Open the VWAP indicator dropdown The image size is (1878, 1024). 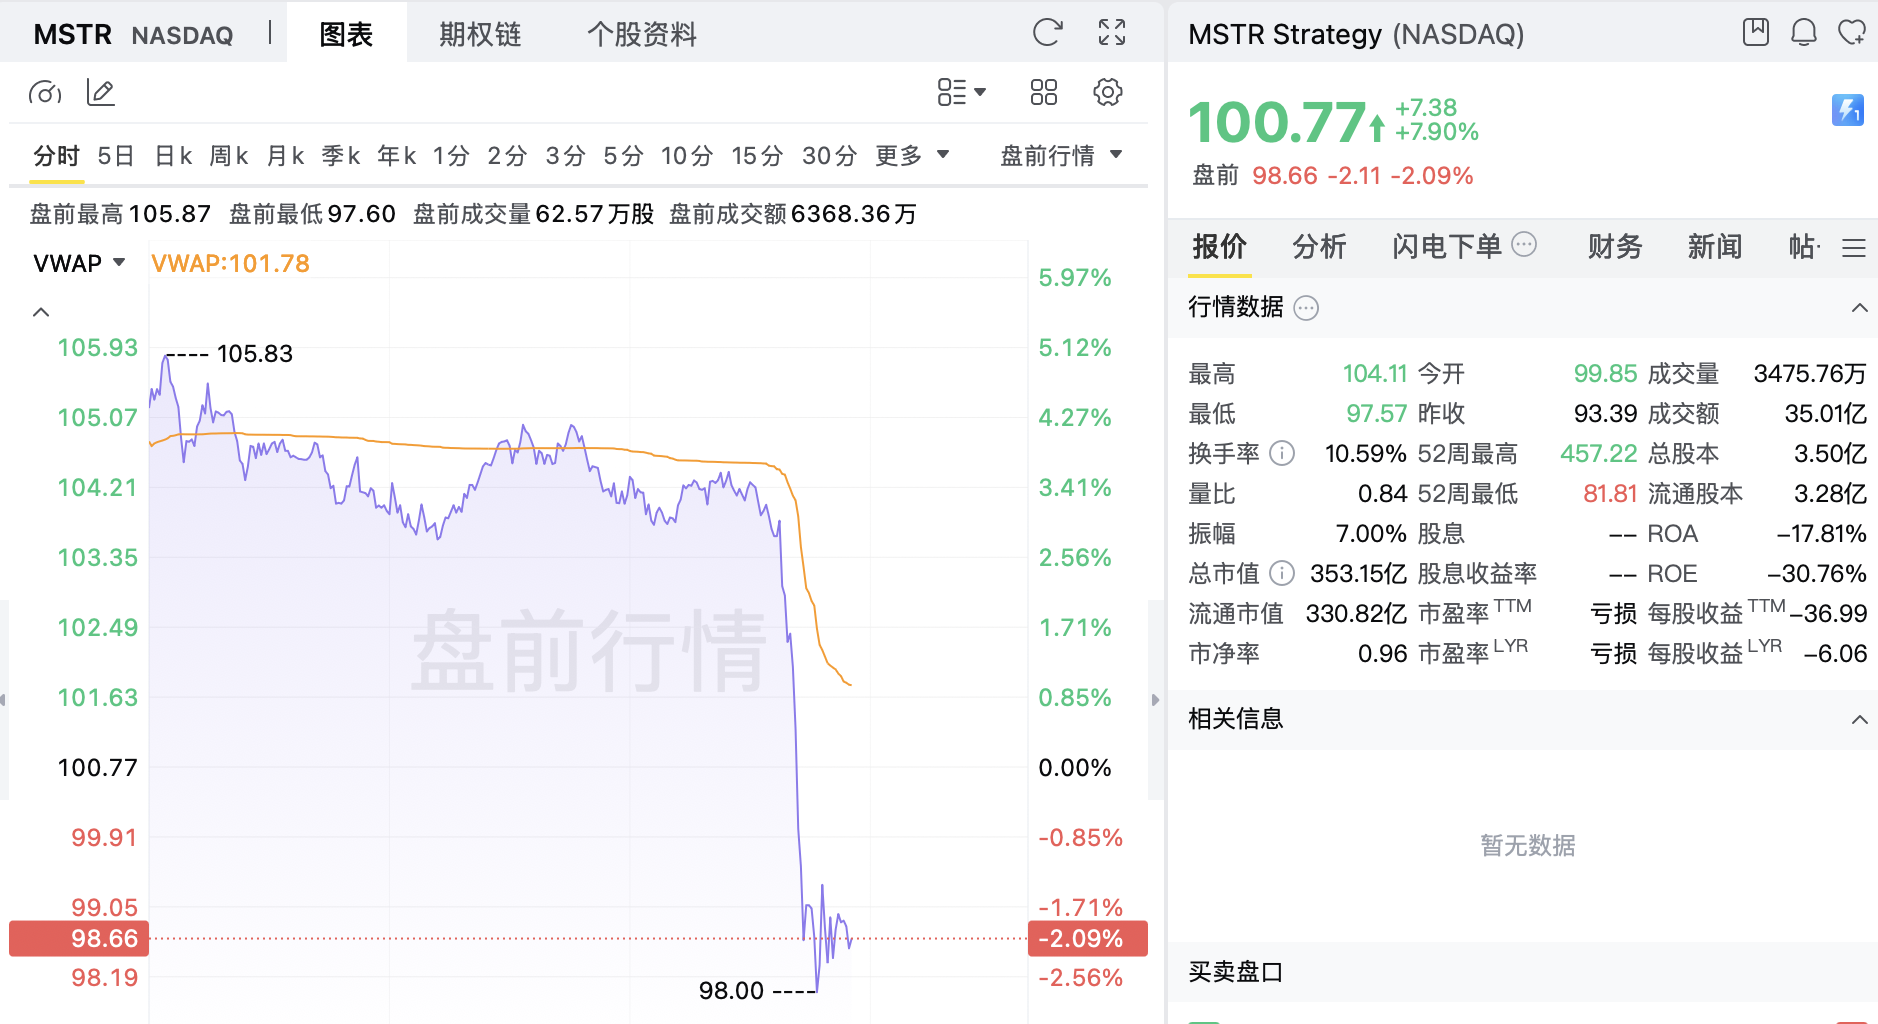click(x=79, y=263)
